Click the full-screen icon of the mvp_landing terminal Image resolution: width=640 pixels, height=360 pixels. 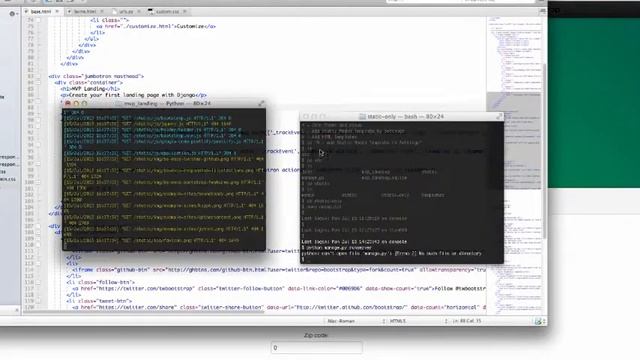click(261, 104)
